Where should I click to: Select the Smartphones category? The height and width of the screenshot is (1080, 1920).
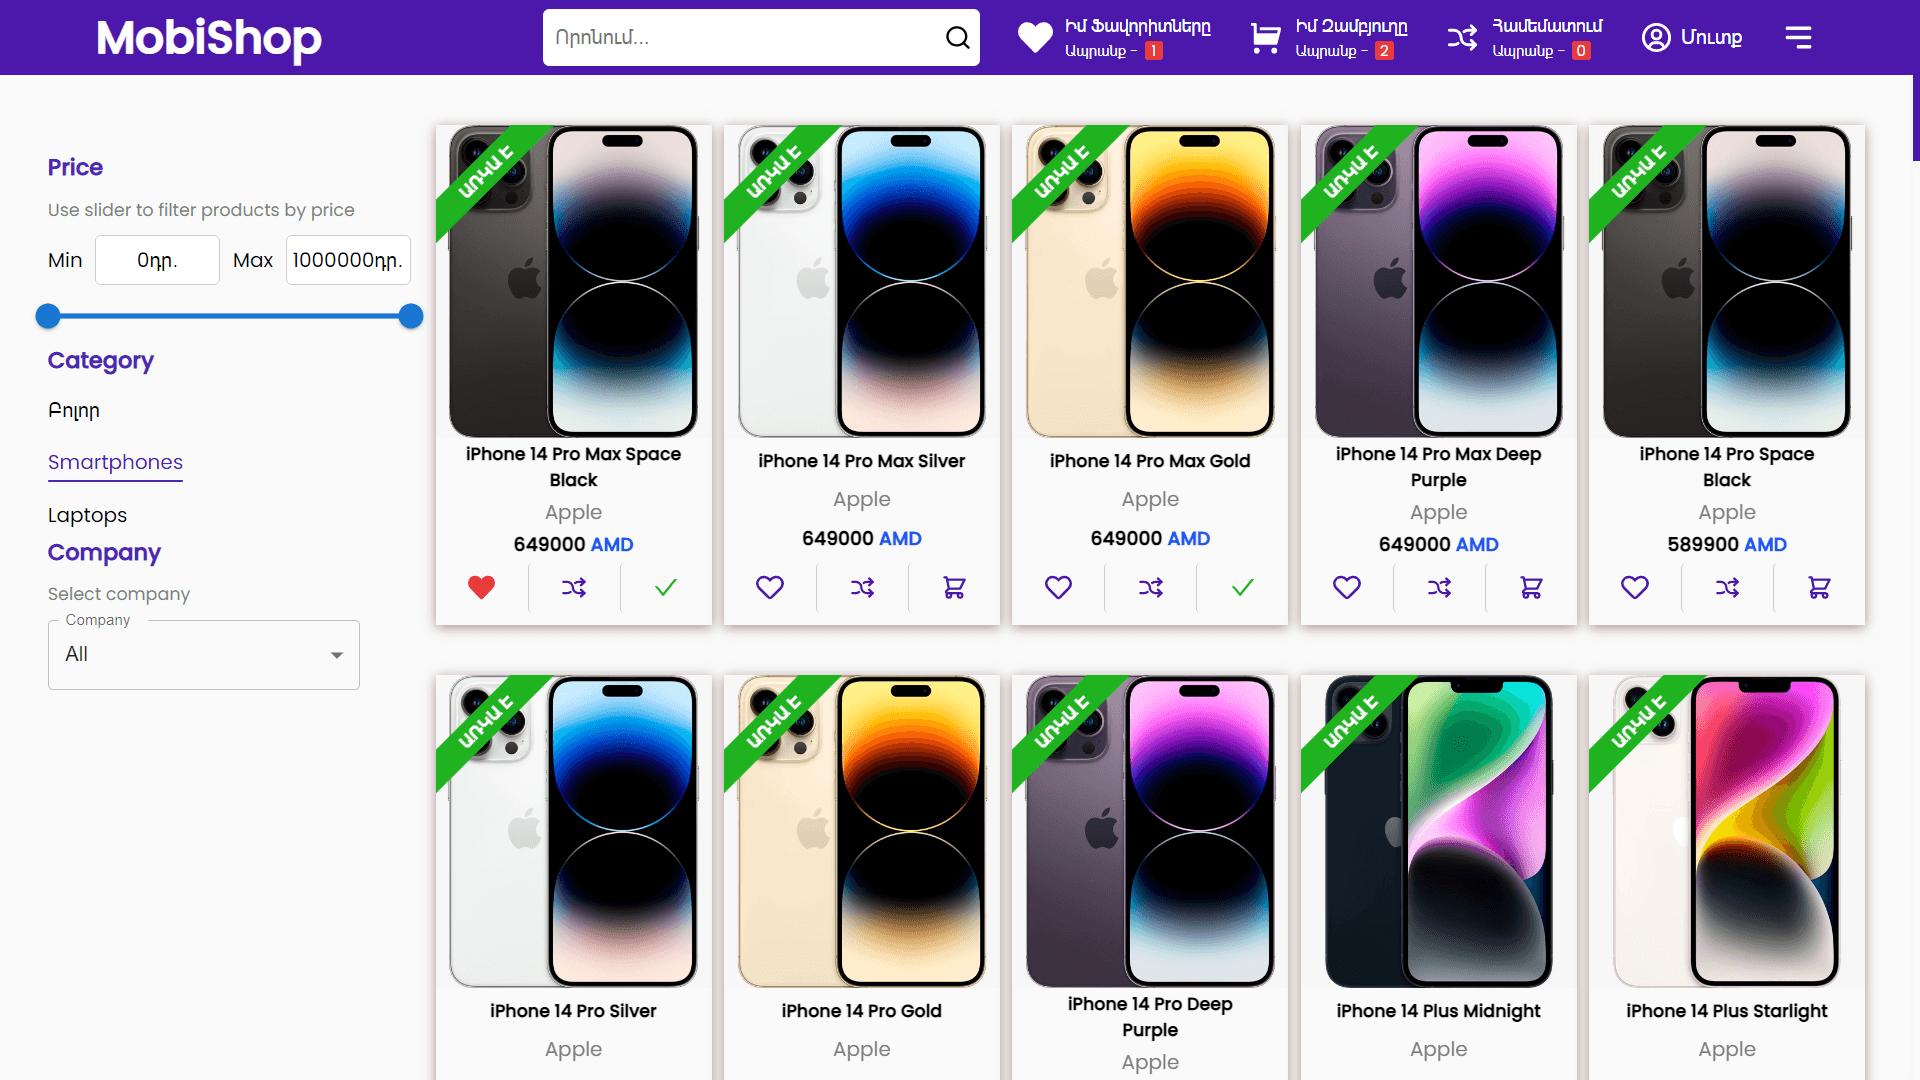click(x=115, y=463)
